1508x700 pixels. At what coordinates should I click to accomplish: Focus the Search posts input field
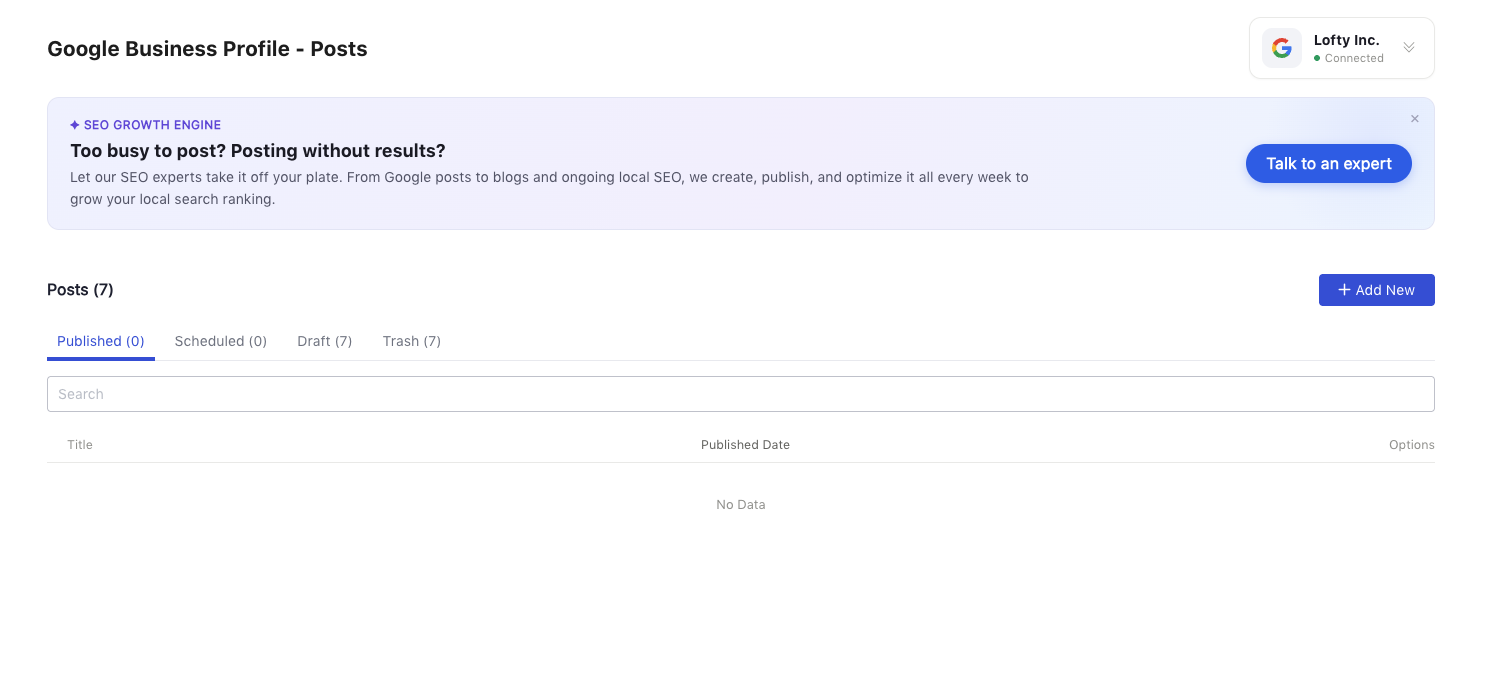741,394
